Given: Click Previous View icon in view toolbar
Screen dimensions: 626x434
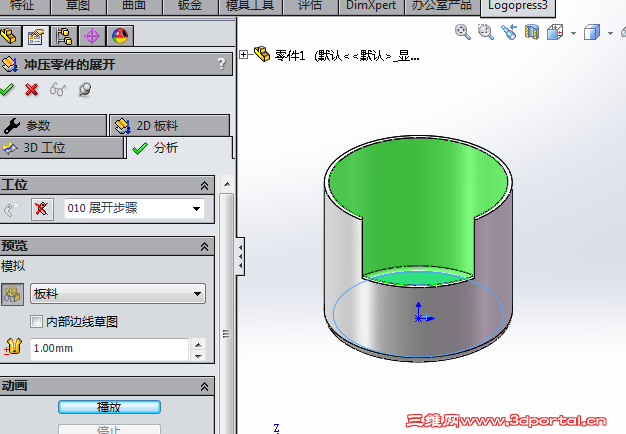Looking at the screenshot, I should click(x=509, y=32).
